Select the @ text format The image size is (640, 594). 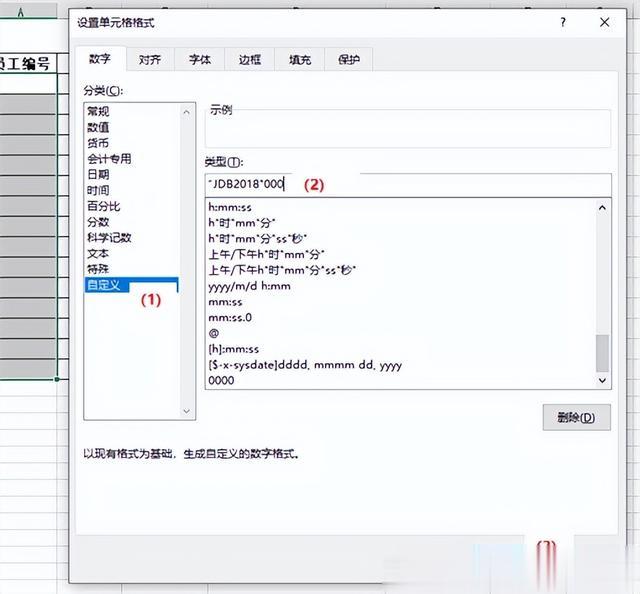point(214,333)
